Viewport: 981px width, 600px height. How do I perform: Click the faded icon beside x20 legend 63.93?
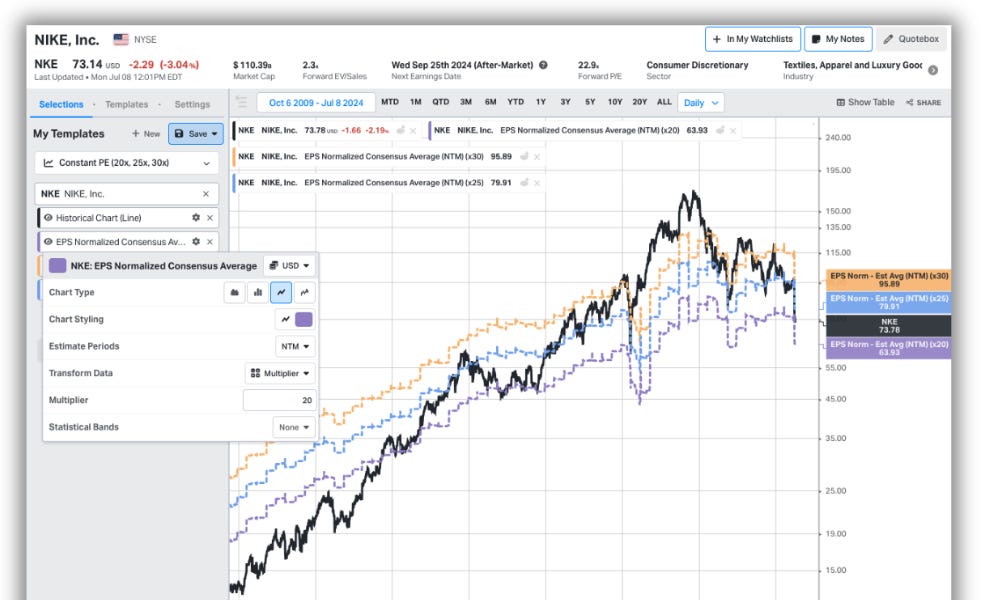coord(720,130)
